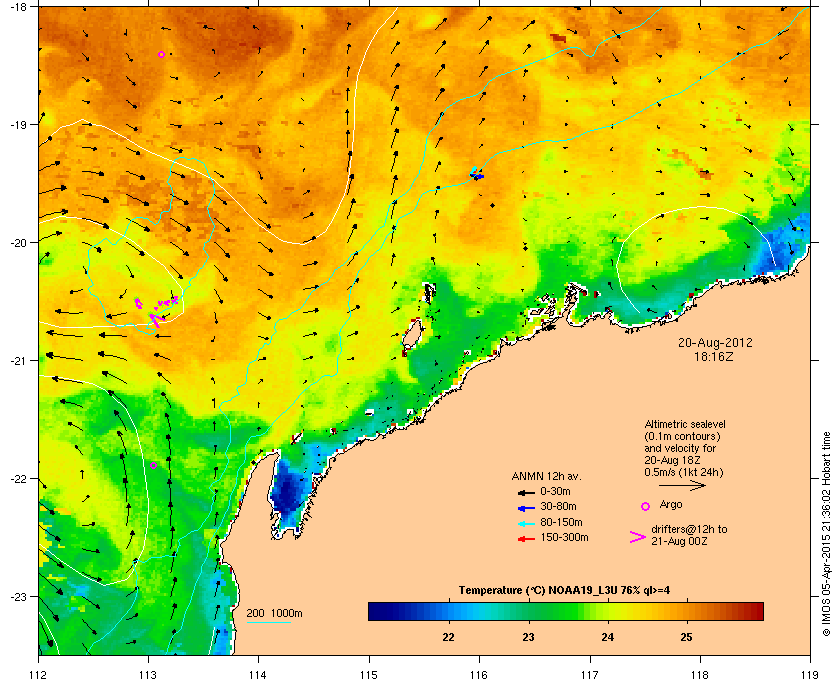Click the blue mooring marker near longitude 116
This screenshot has width=840, height=680.
[477, 174]
